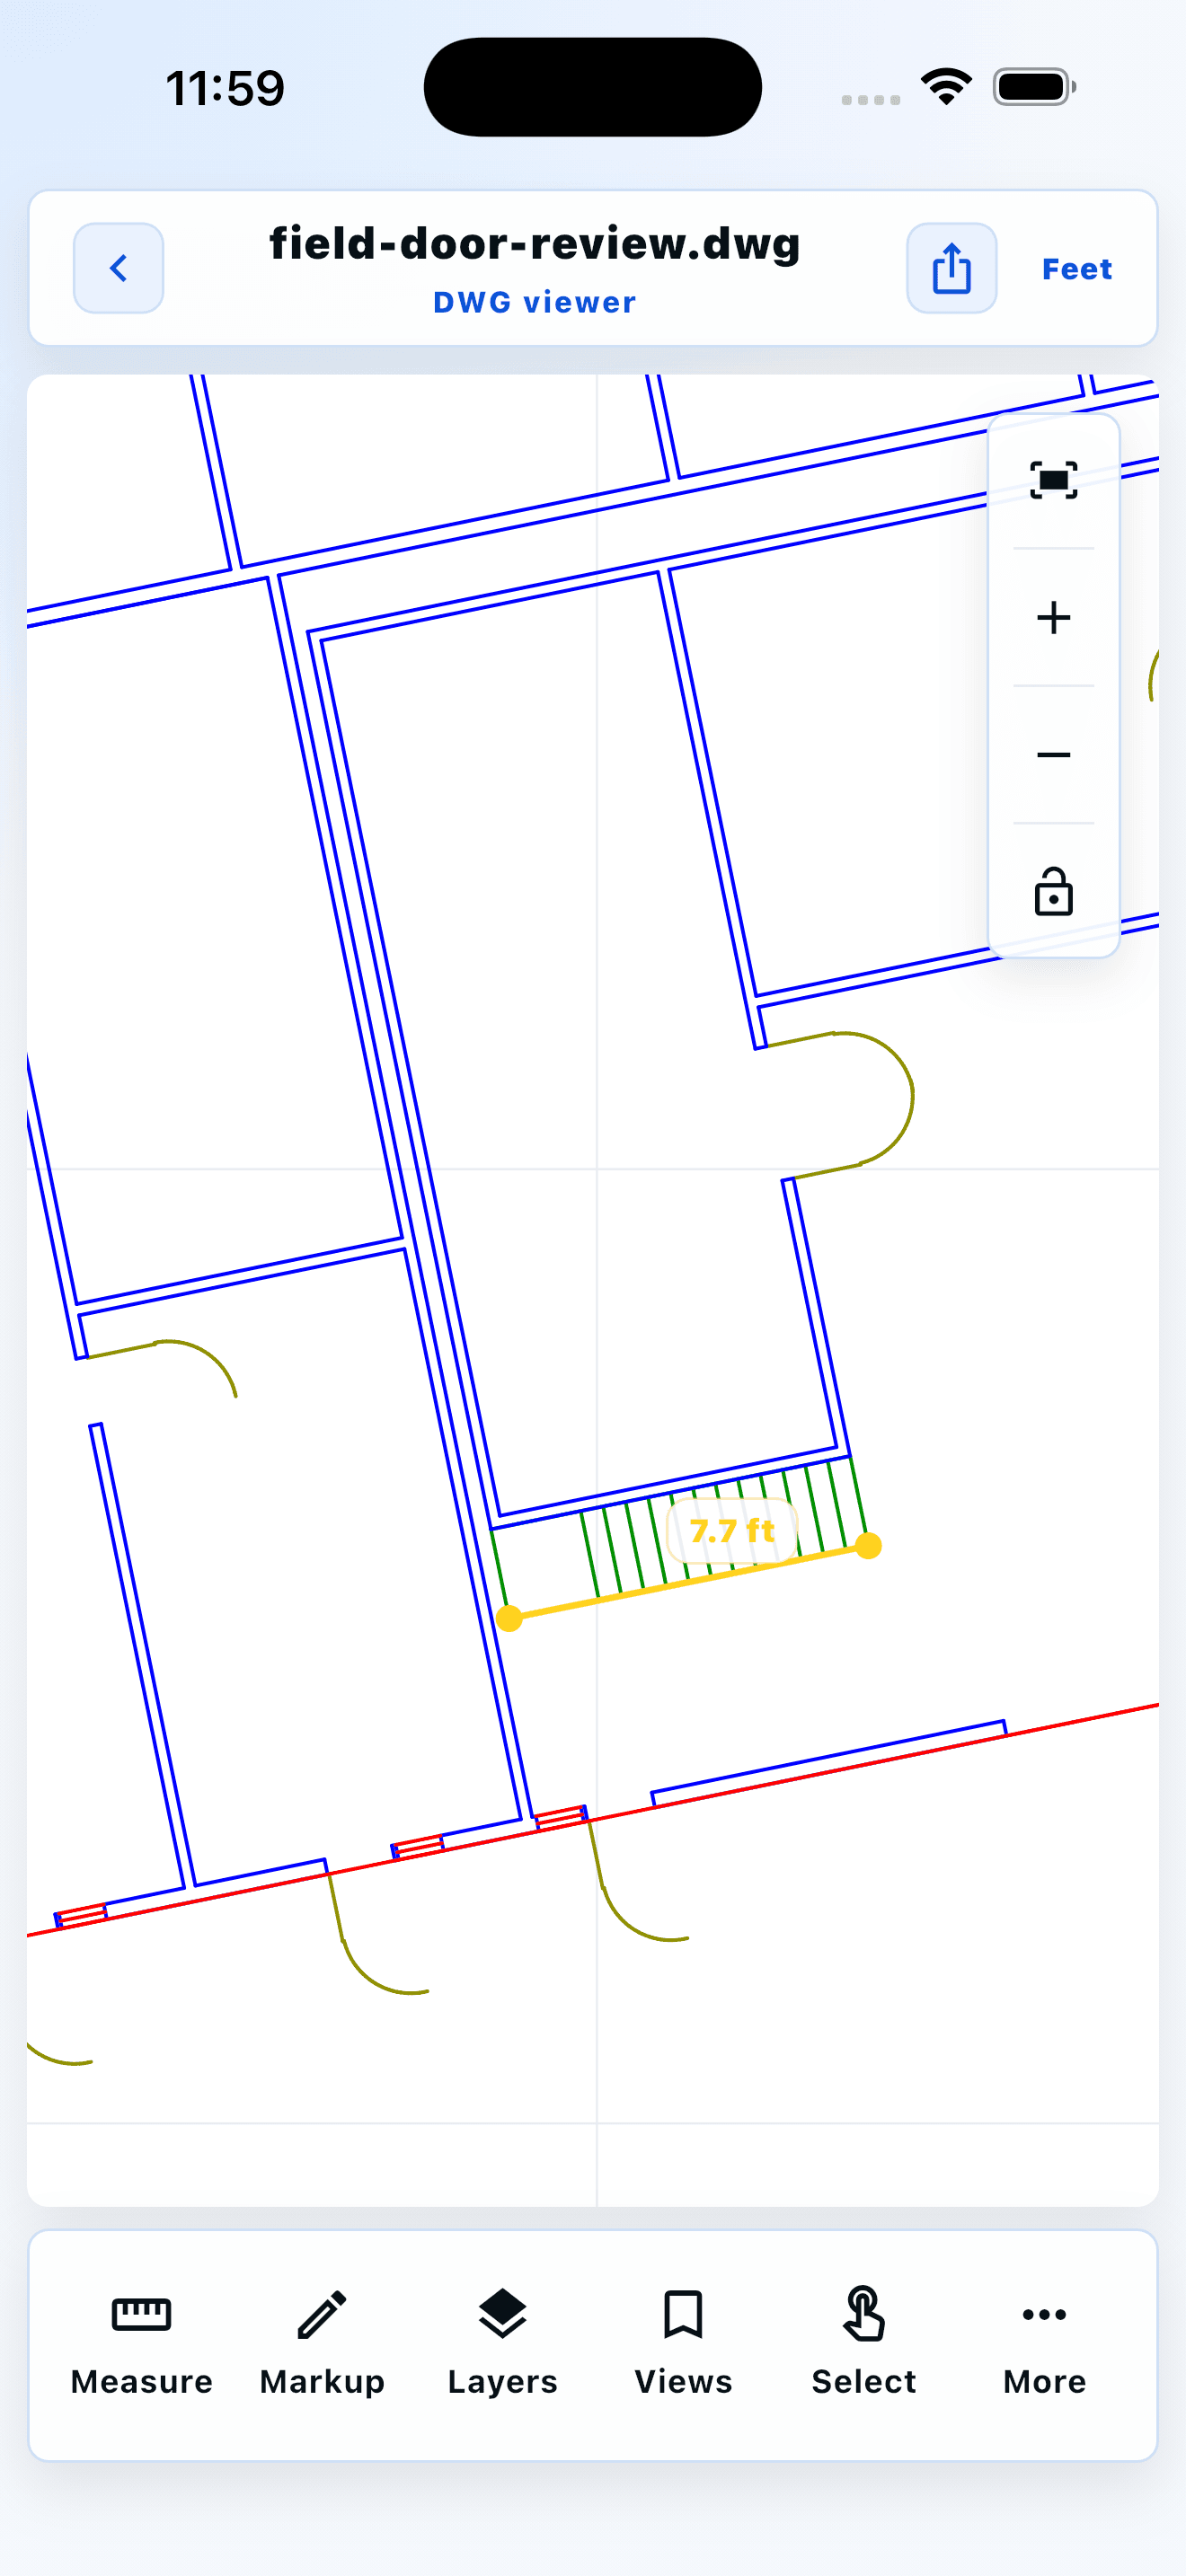Fit drawing to screen icon
Viewport: 1186px width, 2576px height.
pos(1053,480)
